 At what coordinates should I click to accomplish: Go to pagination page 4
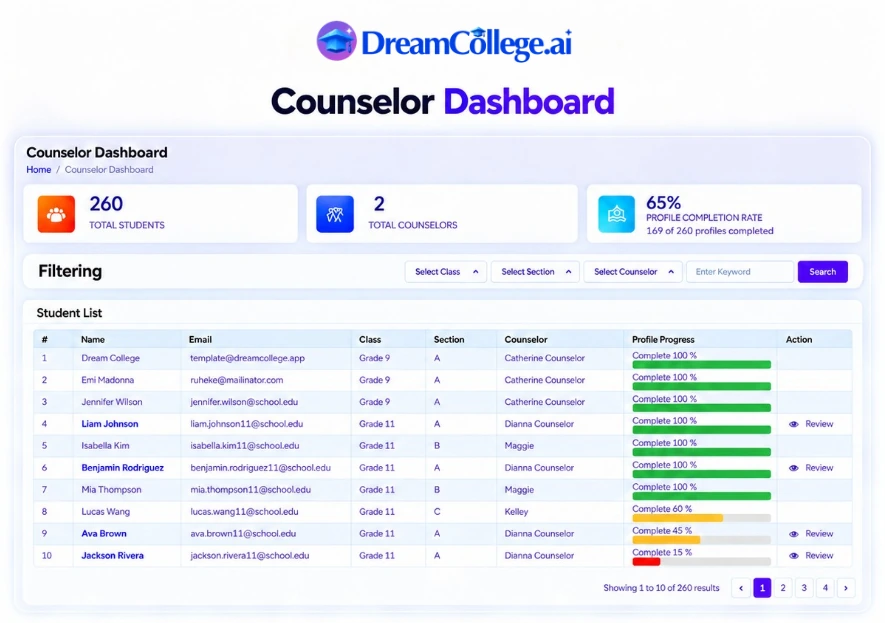pyautogui.click(x=825, y=588)
